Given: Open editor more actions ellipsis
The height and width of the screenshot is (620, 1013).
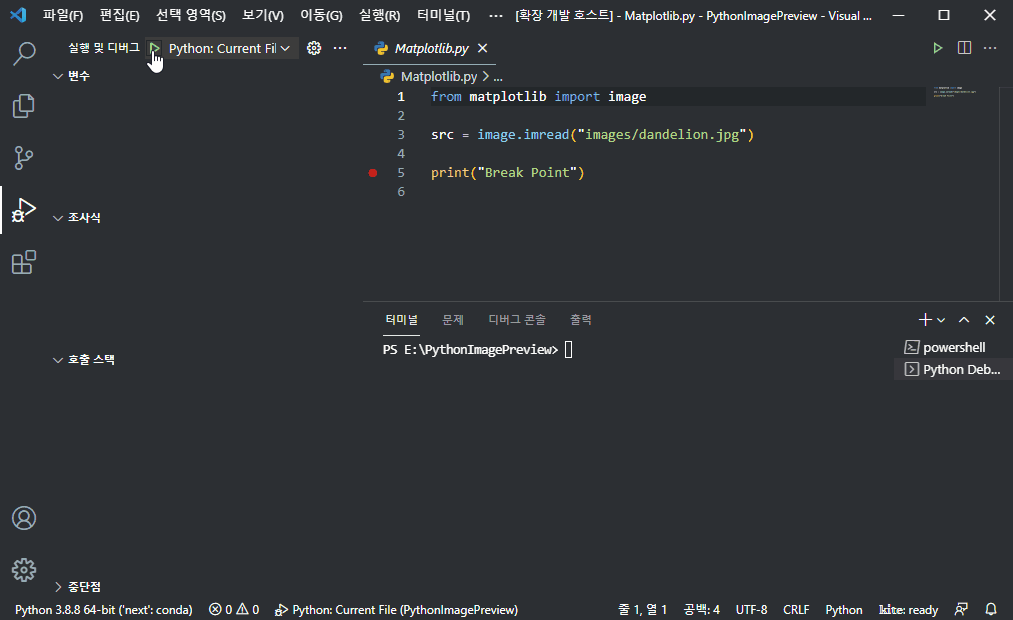Looking at the screenshot, I should coord(990,48).
